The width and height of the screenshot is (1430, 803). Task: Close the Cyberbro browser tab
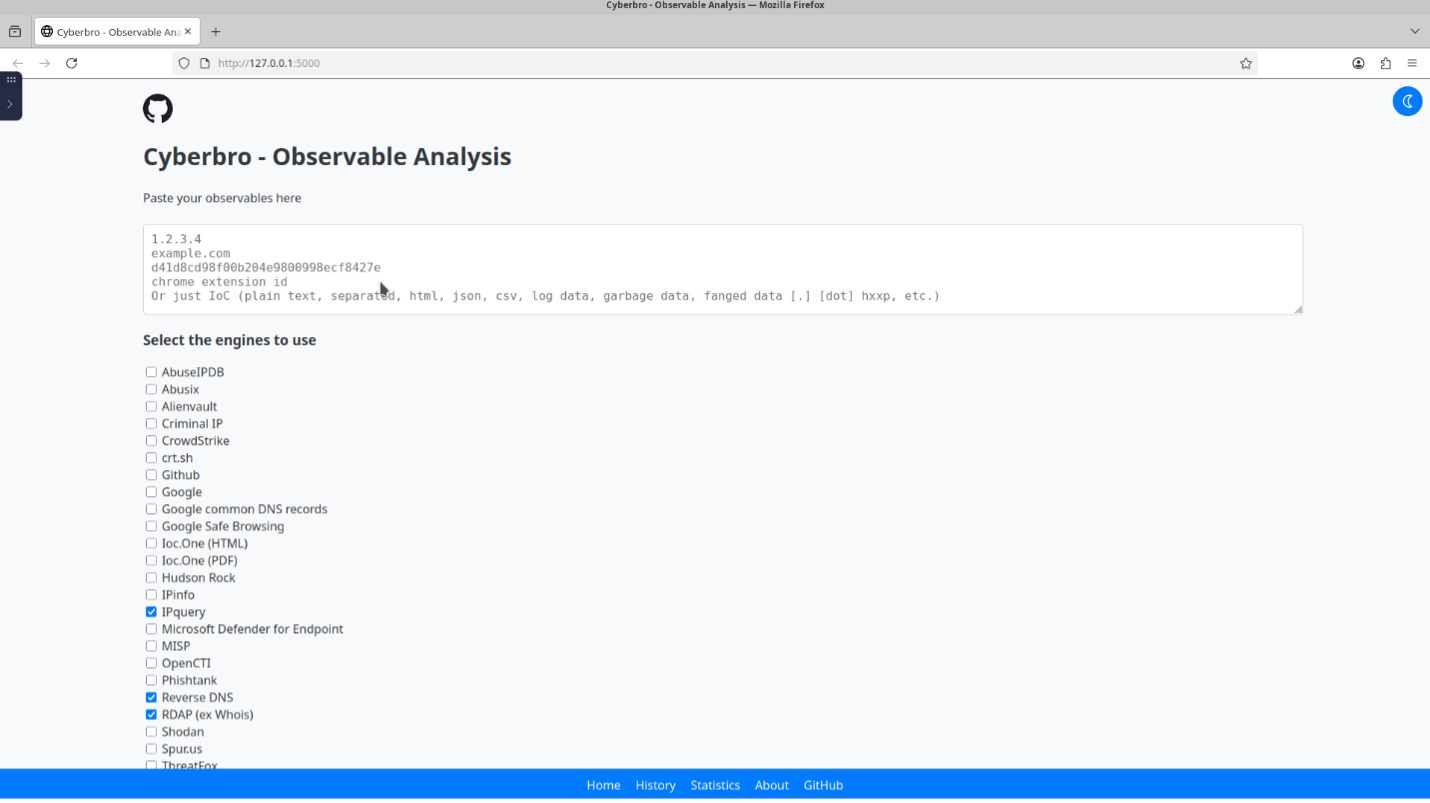(x=187, y=32)
